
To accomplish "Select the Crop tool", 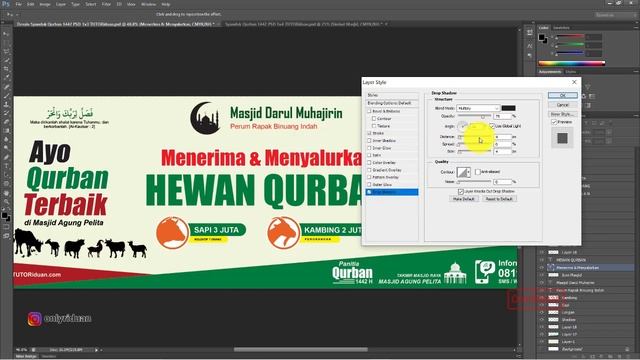I will coord(6,69).
